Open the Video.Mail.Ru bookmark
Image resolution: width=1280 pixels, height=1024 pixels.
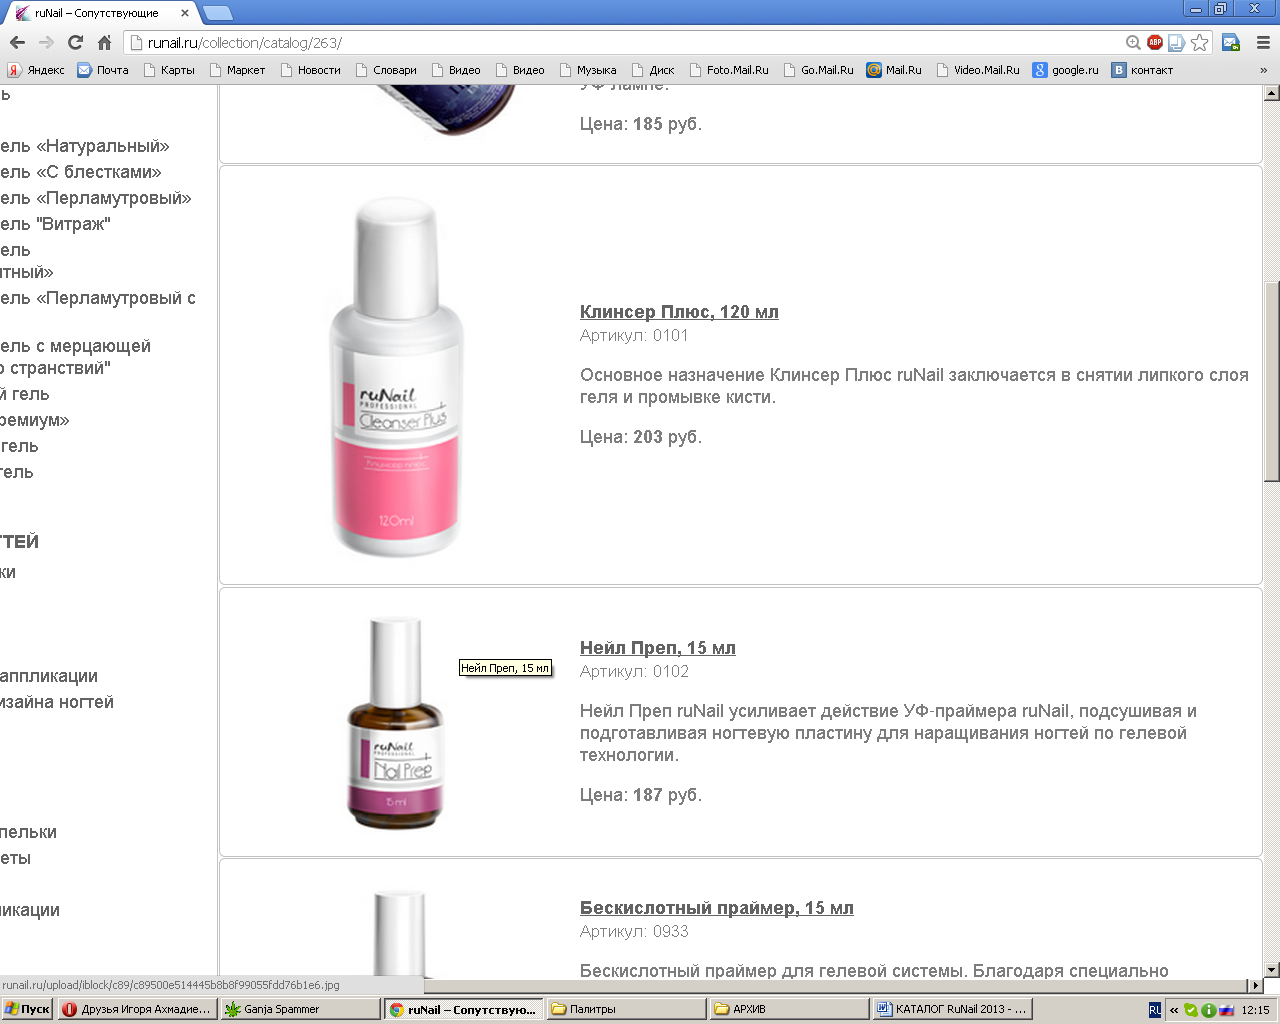click(x=978, y=70)
